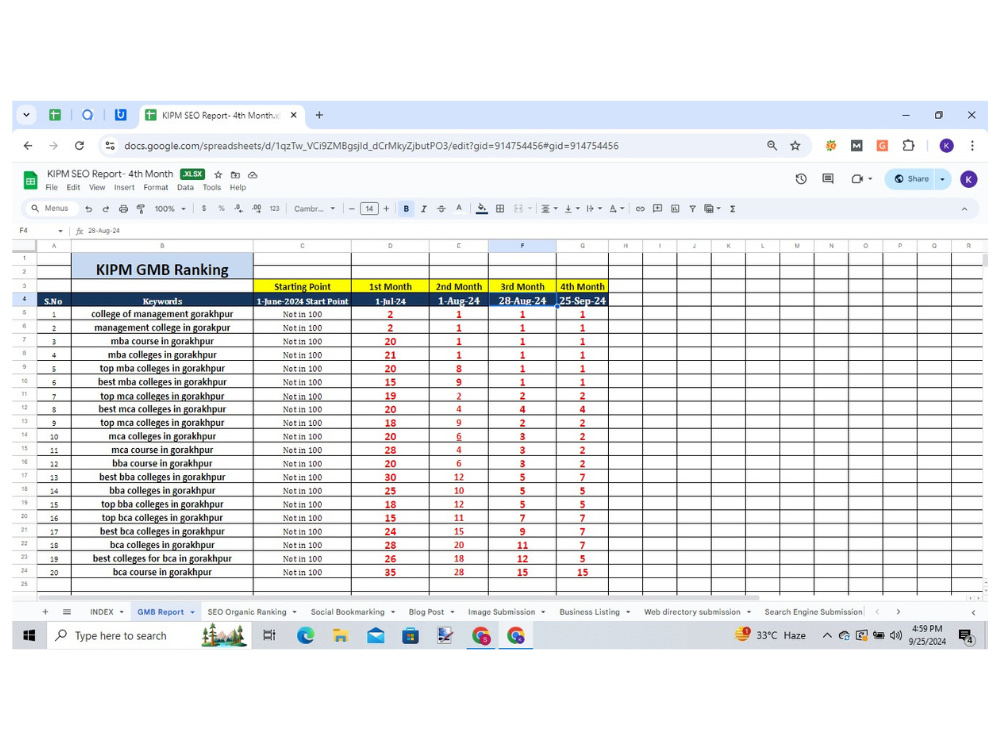This screenshot has height=750, width=1000.
Task: Click the Sheets home logo
Action: (x=30, y=180)
